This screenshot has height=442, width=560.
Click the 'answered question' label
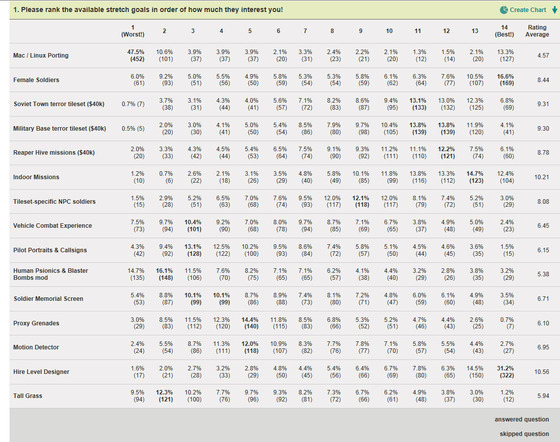[522, 420]
